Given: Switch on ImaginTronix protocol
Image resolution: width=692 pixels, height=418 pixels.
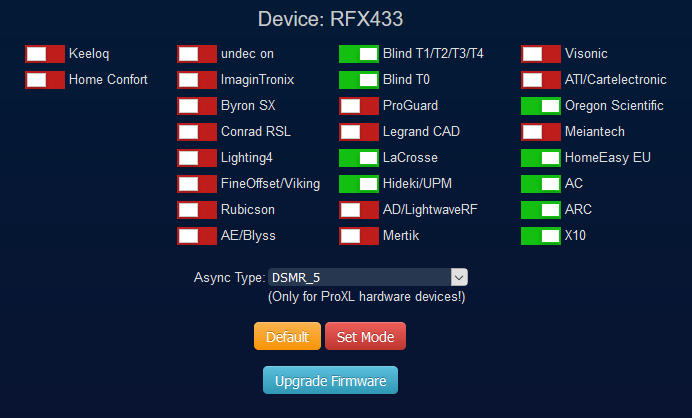Looking at the screenshot, I should click(197, 80).
